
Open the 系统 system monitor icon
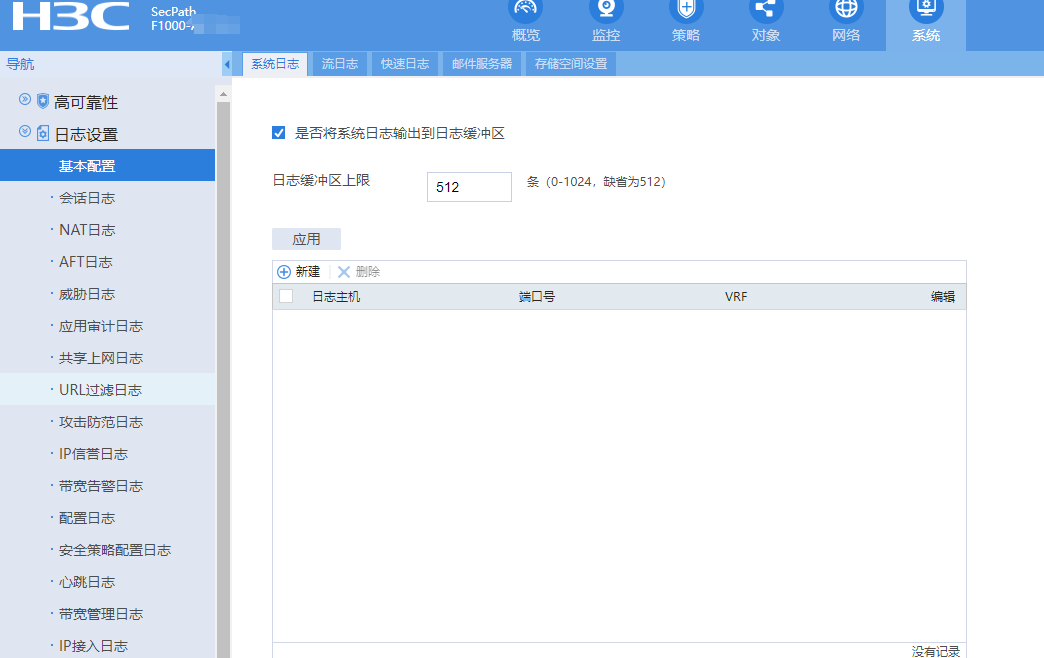pyautogui.click(x=926, y=9)
